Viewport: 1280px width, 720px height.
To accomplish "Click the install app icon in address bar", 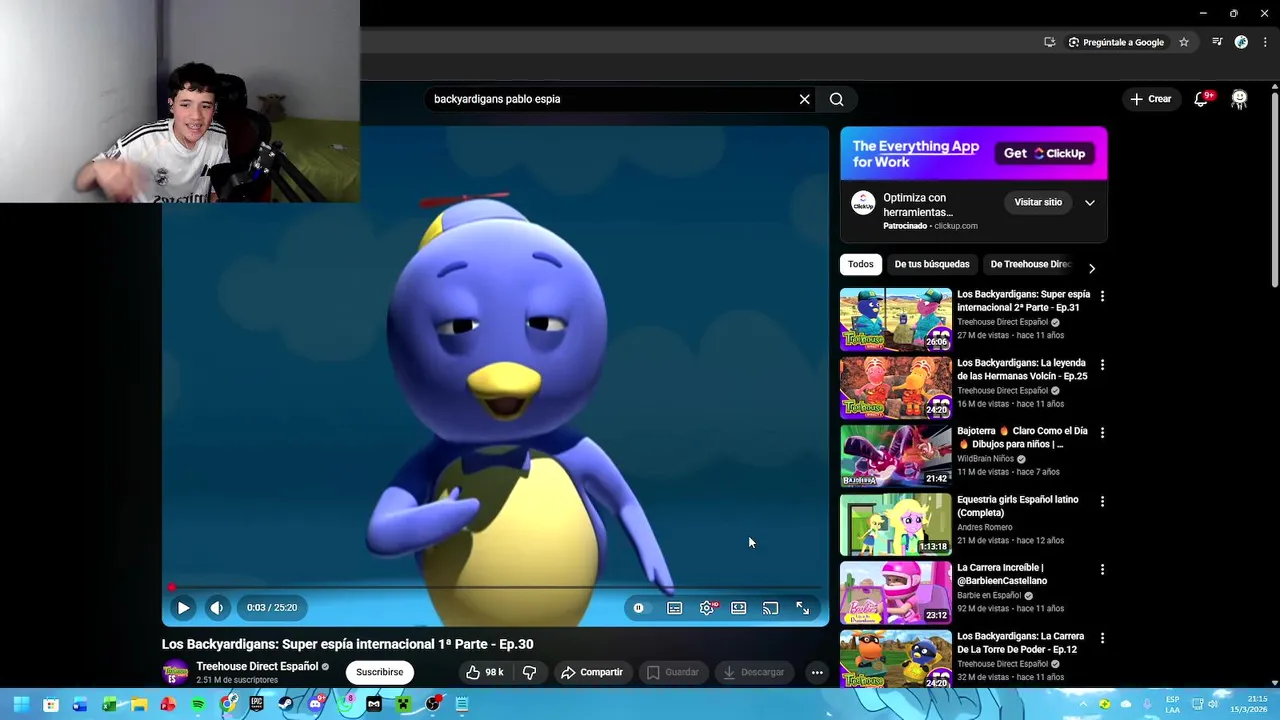I will tap(1049, 42).
